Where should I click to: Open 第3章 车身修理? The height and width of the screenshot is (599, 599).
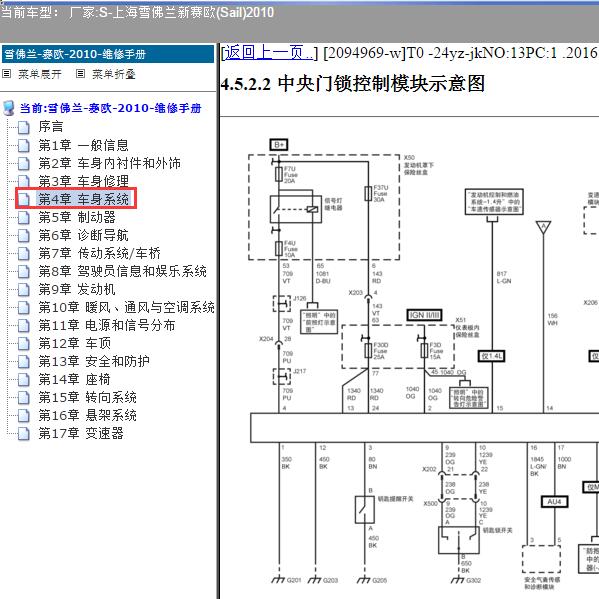tap(83, 181)
